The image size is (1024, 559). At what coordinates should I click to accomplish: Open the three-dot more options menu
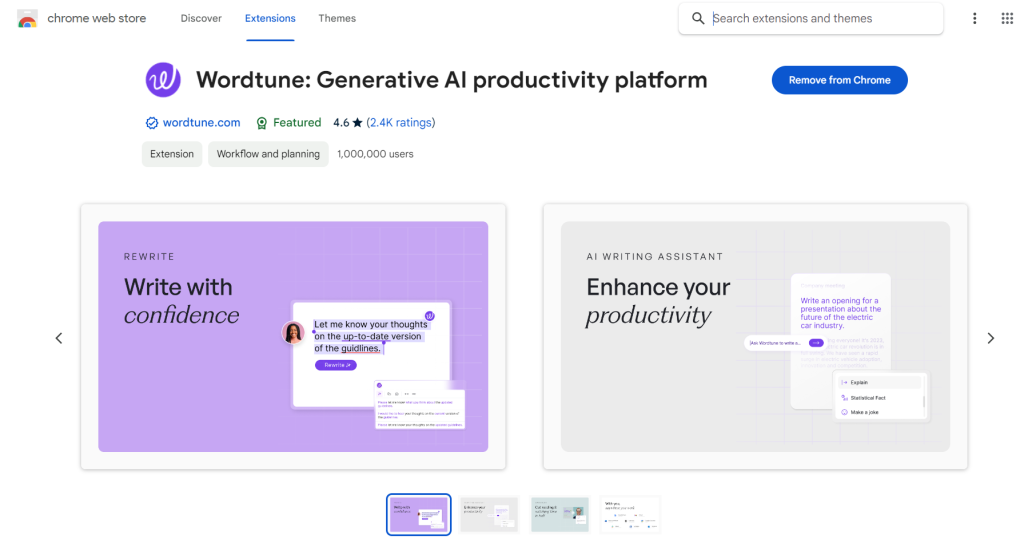click(x=974, y=18)
